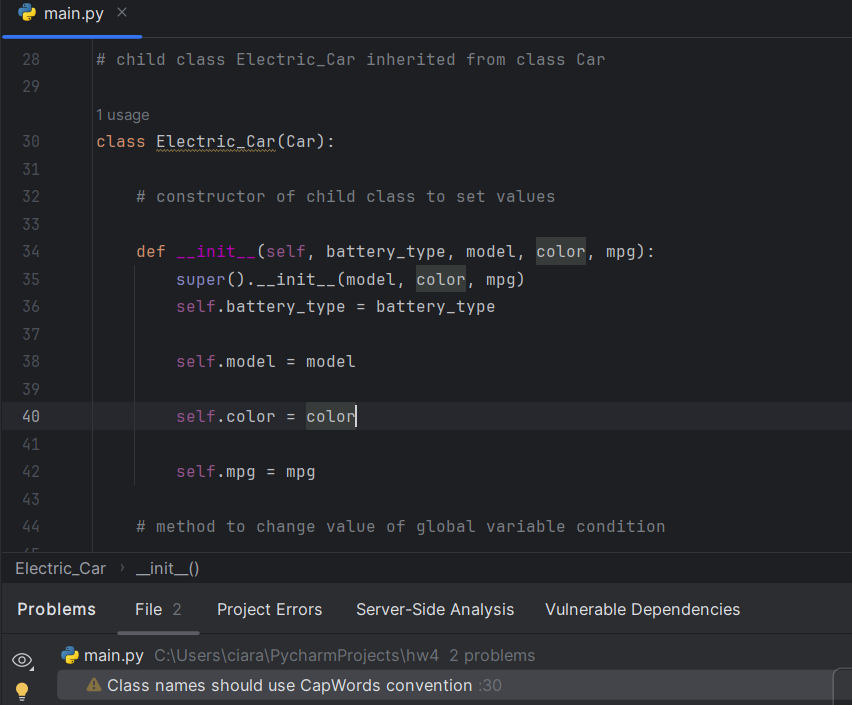Click the color parameter in super call line 35

pyautogui.click(x=441, y=279)
